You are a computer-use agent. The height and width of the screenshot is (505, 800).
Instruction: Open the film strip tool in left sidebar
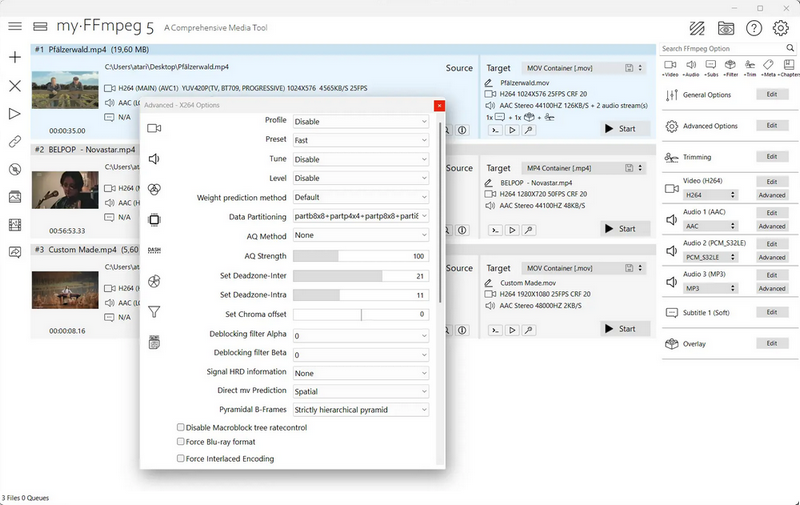[15, 225]
